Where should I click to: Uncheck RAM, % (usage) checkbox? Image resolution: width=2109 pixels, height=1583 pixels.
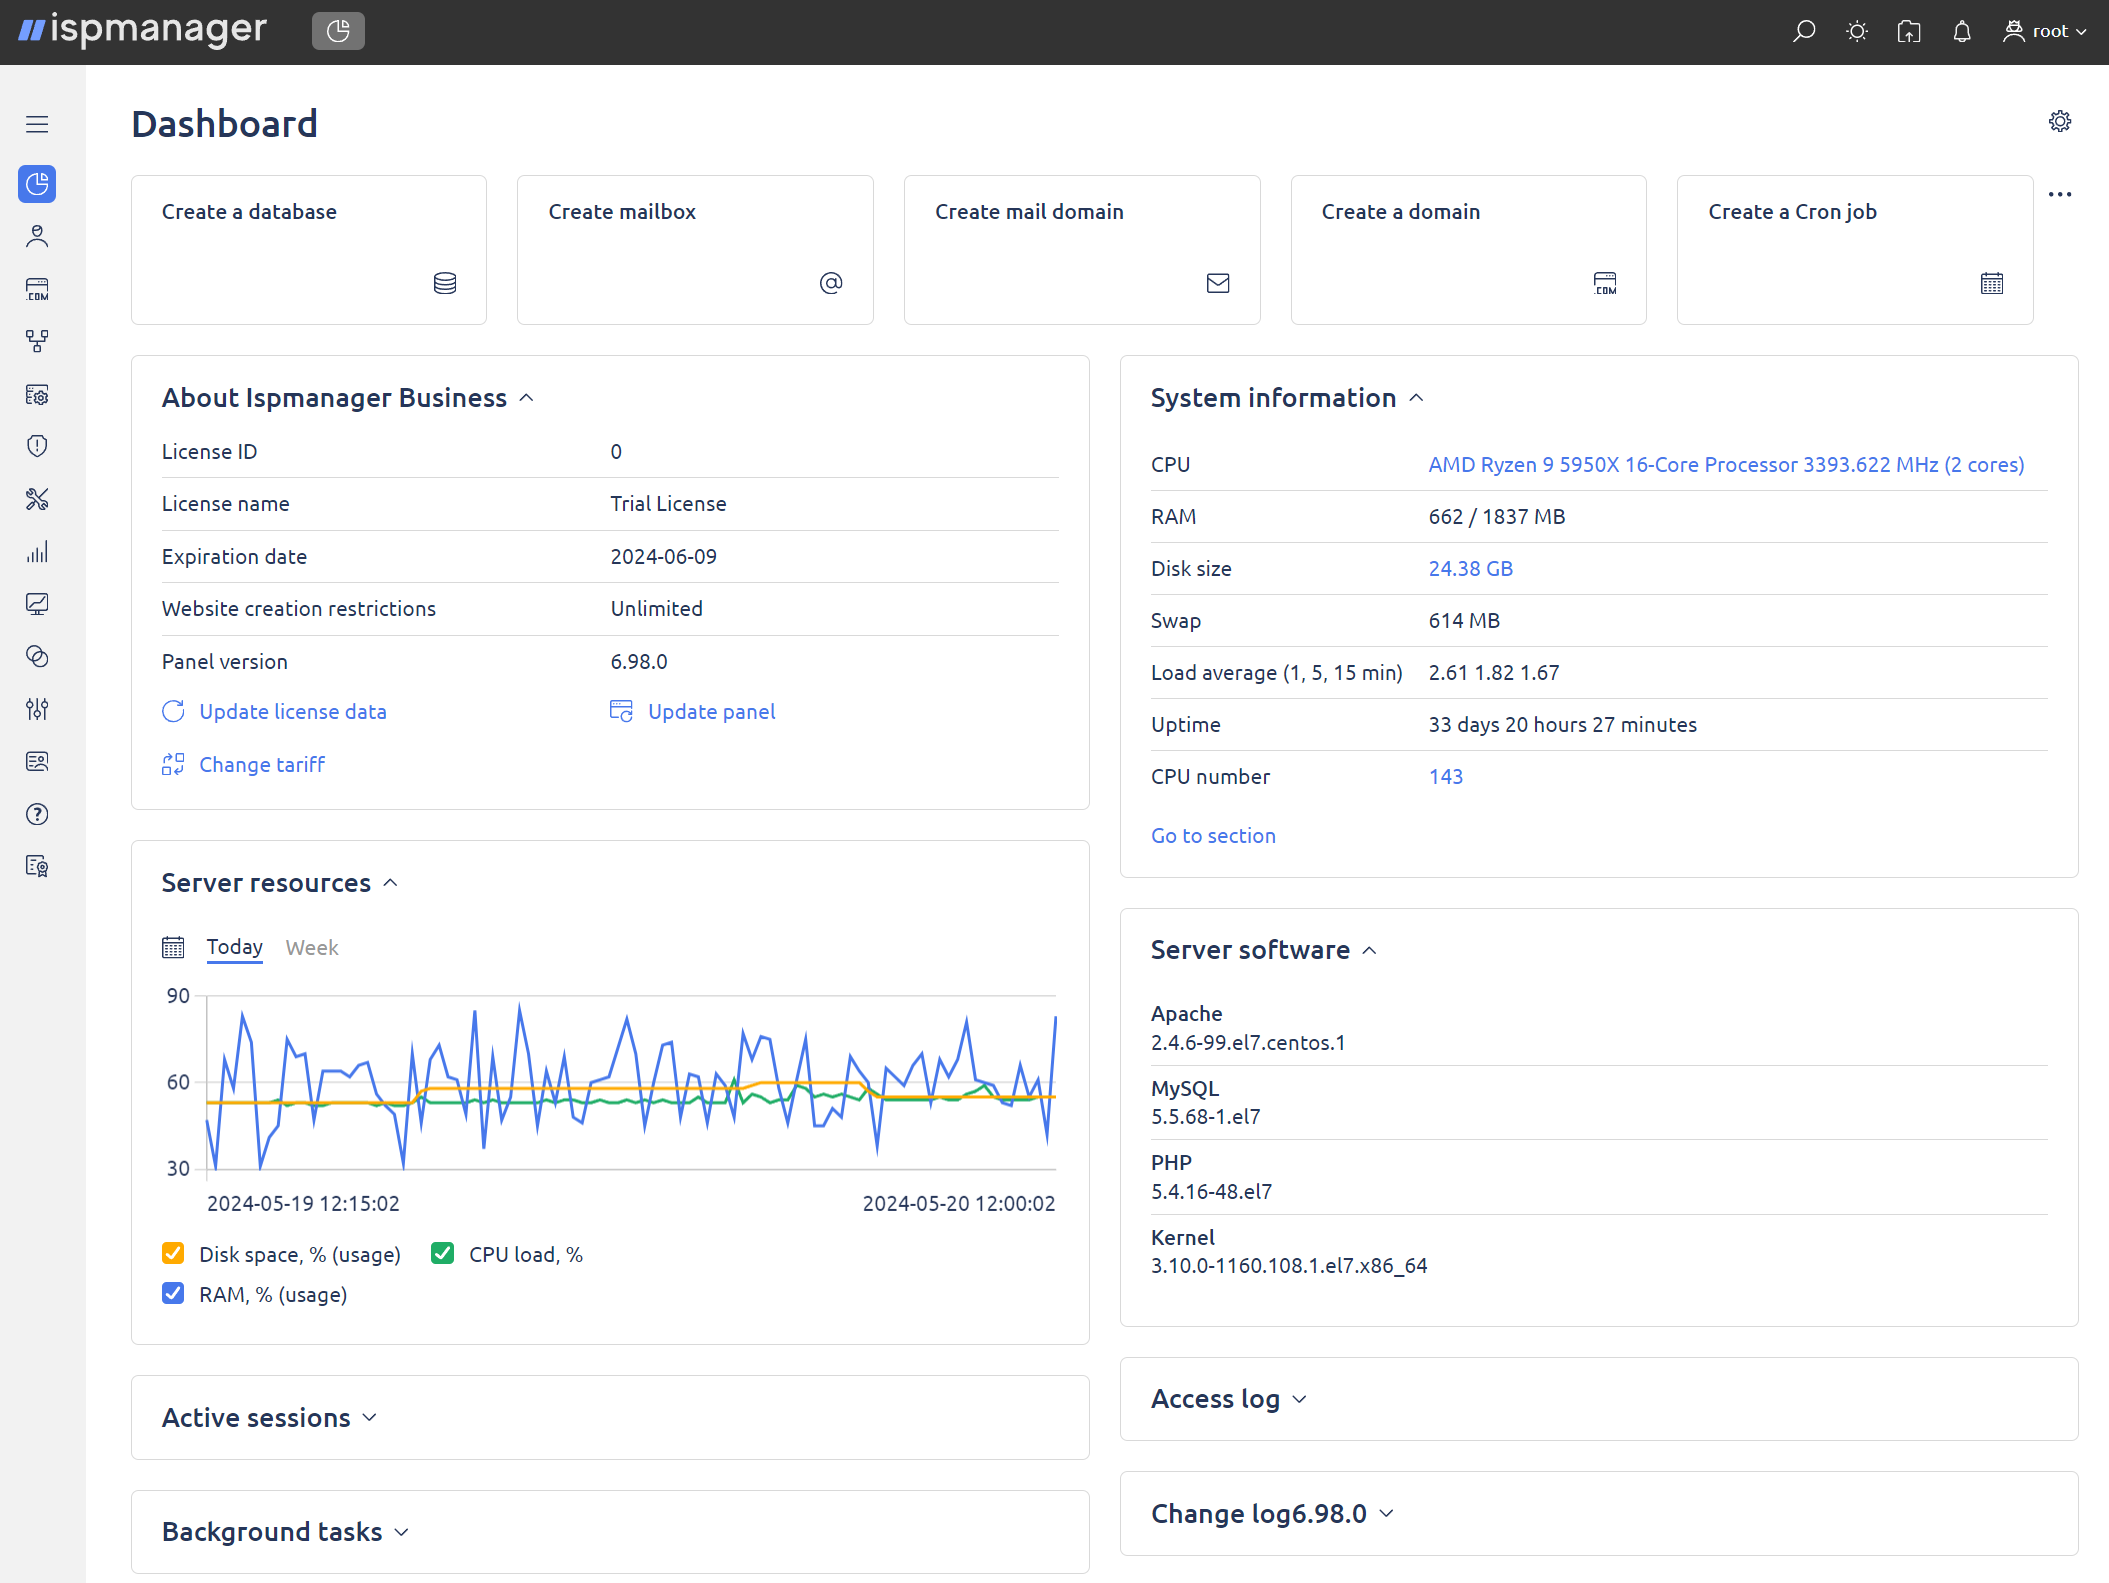173,1294
